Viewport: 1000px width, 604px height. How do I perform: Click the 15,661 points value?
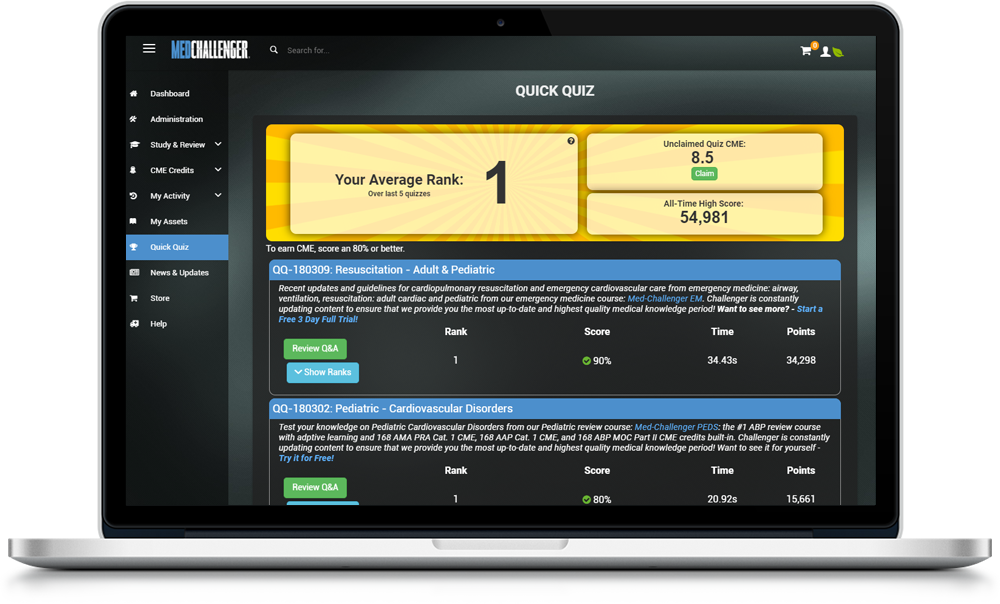pos(801,499)
